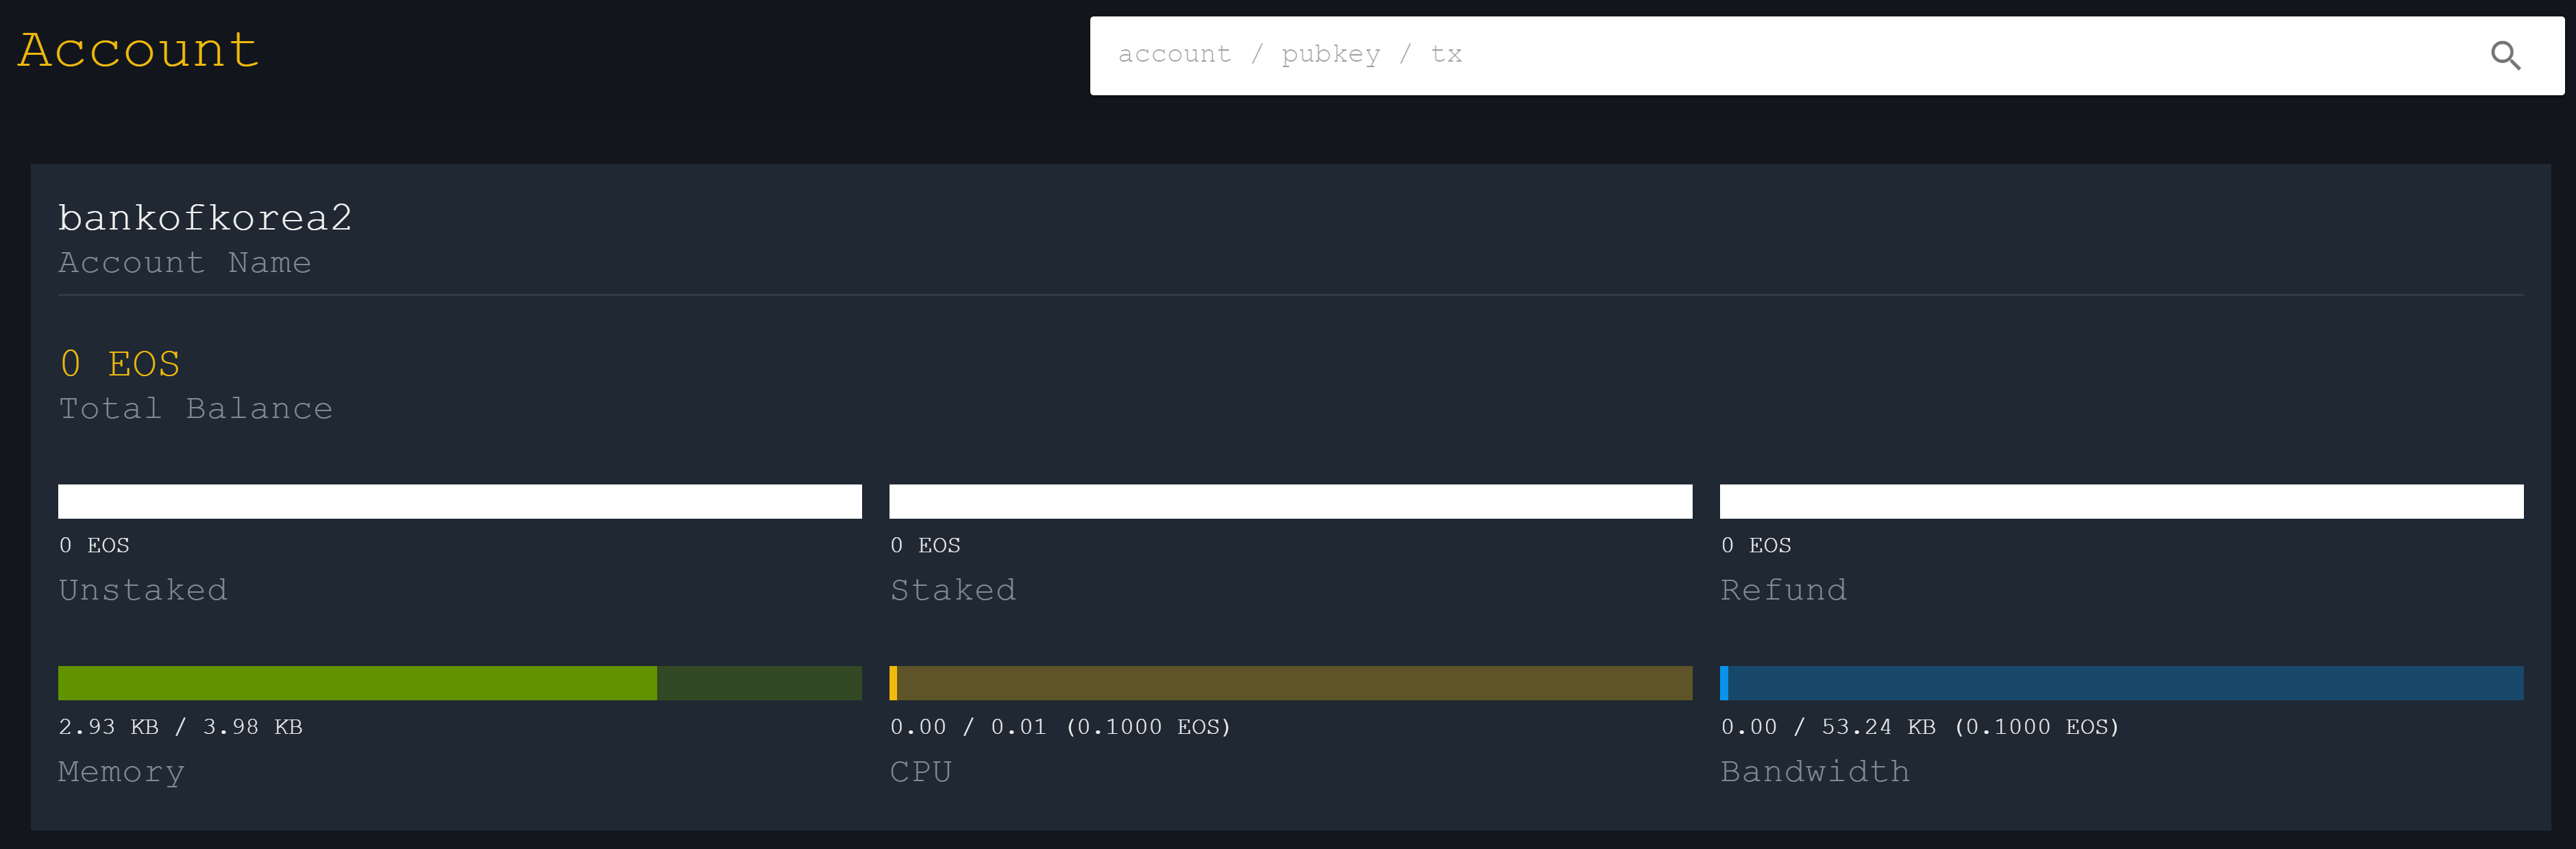Click the Memory label

[121, 772]
